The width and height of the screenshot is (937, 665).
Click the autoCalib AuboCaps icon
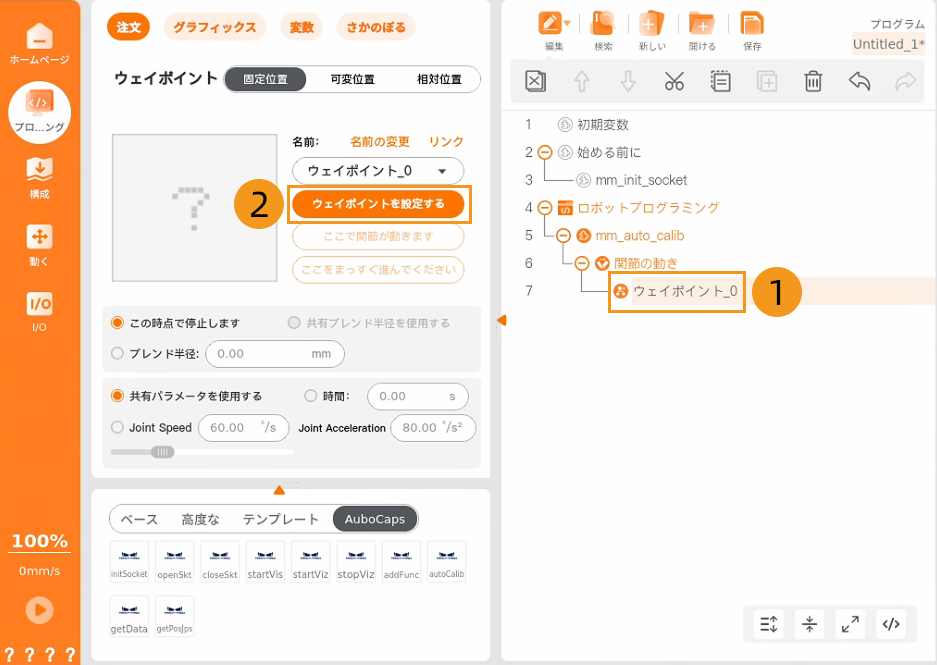pos(446,562)
